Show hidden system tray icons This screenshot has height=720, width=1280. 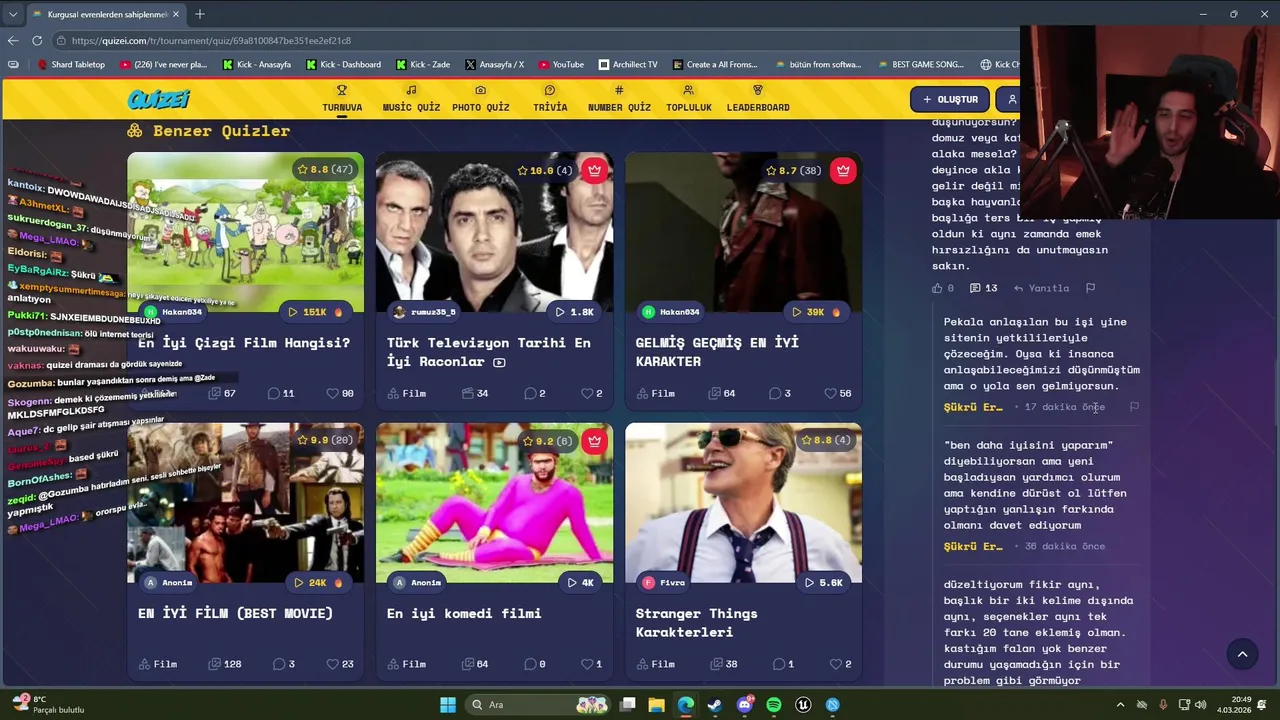1120,705
